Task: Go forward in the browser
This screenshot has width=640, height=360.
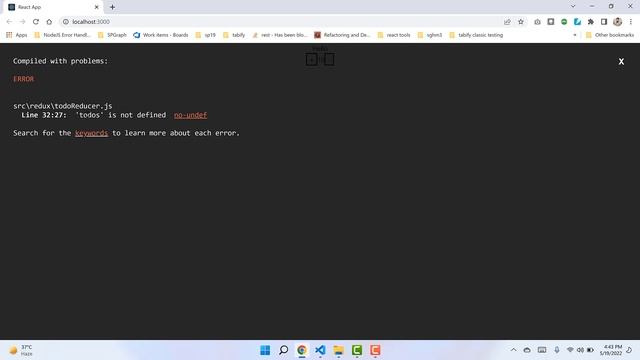Action: click(x=22, y=22)
